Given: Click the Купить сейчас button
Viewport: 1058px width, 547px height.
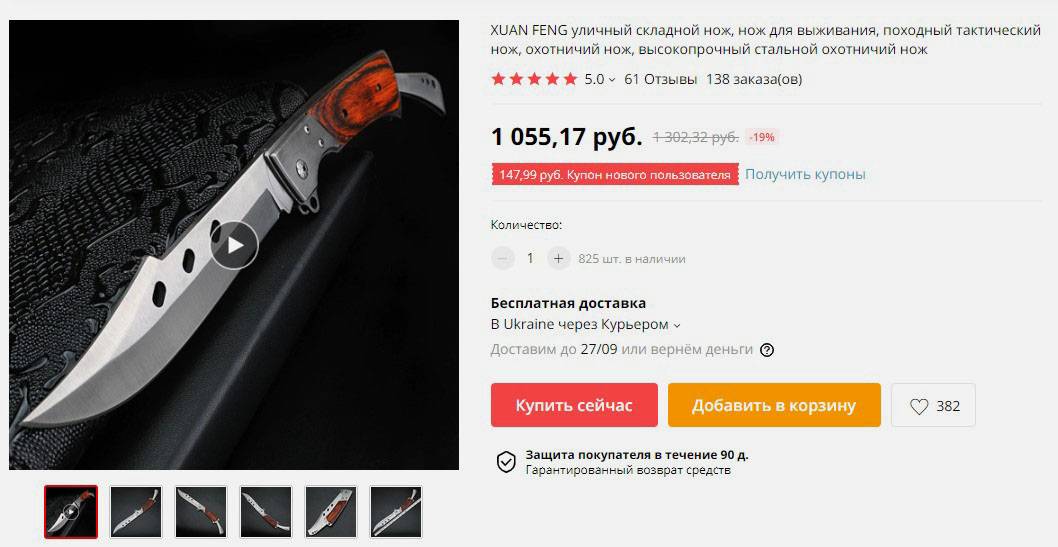Looking at the screenshot, I should [x=574, y=405].
